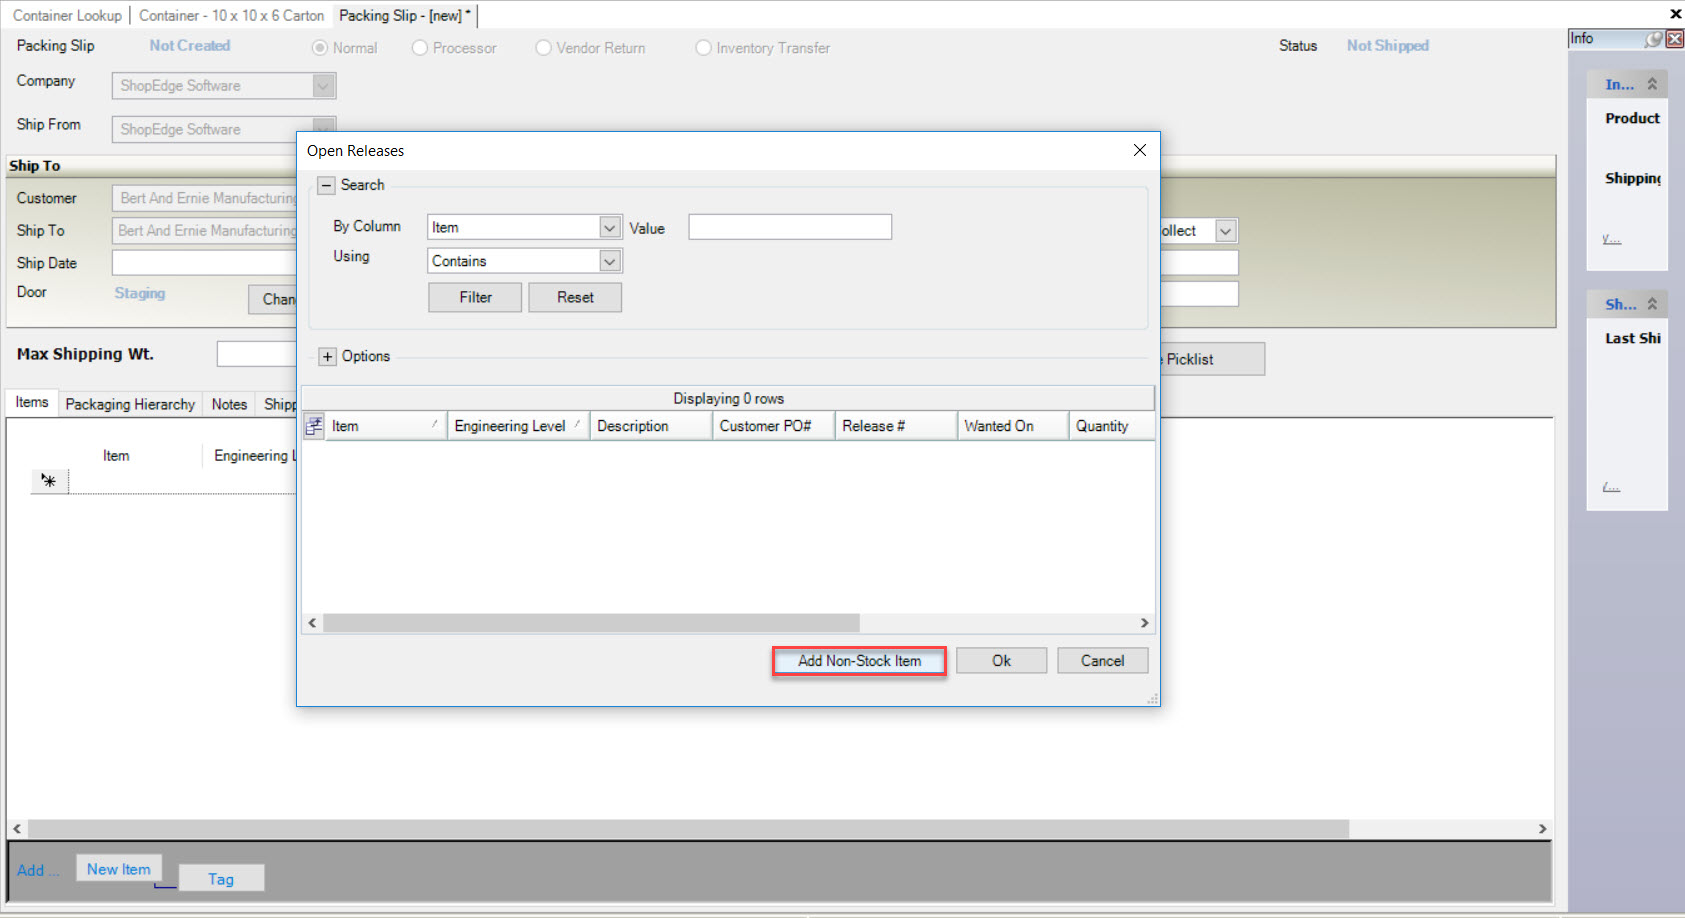This screenshot has width=1685, height=918.
Task: Sort by Engineering Level column header
Action: (x=518, y=426)
